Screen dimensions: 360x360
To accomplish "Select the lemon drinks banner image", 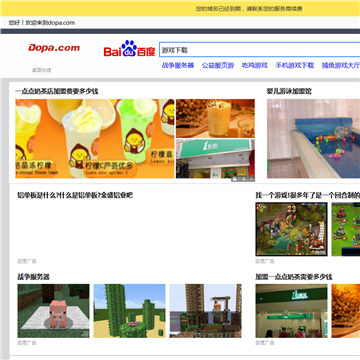I will (x=95, y=139).
